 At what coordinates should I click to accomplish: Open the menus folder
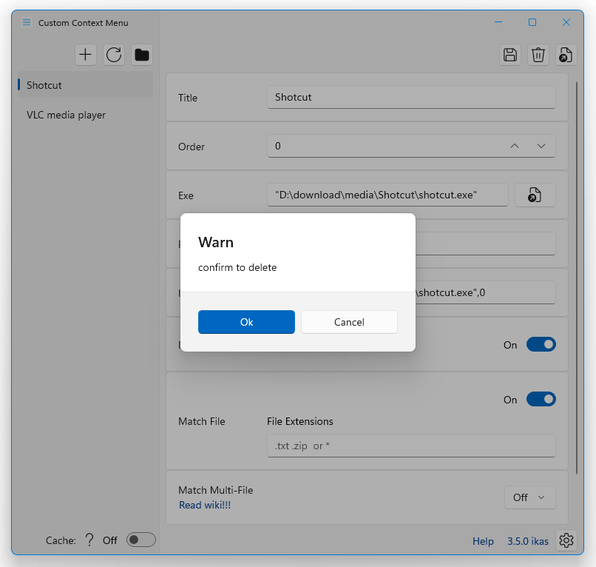click(x=142, y=55)
